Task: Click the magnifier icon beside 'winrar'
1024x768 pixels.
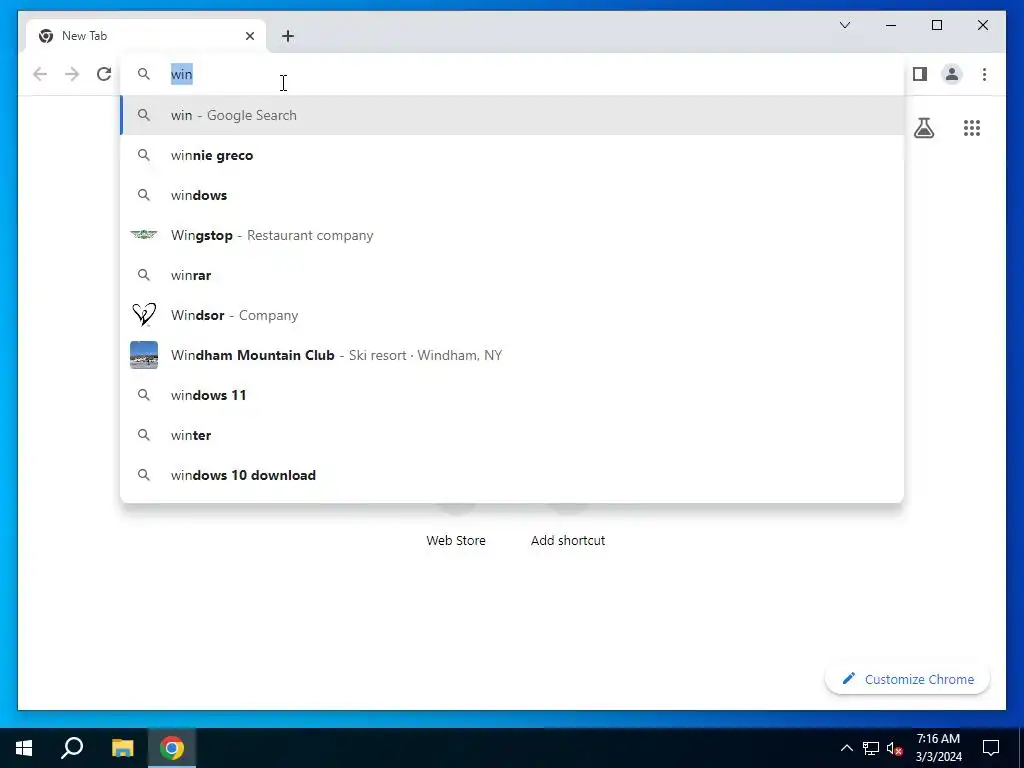Action: (144, 275)
